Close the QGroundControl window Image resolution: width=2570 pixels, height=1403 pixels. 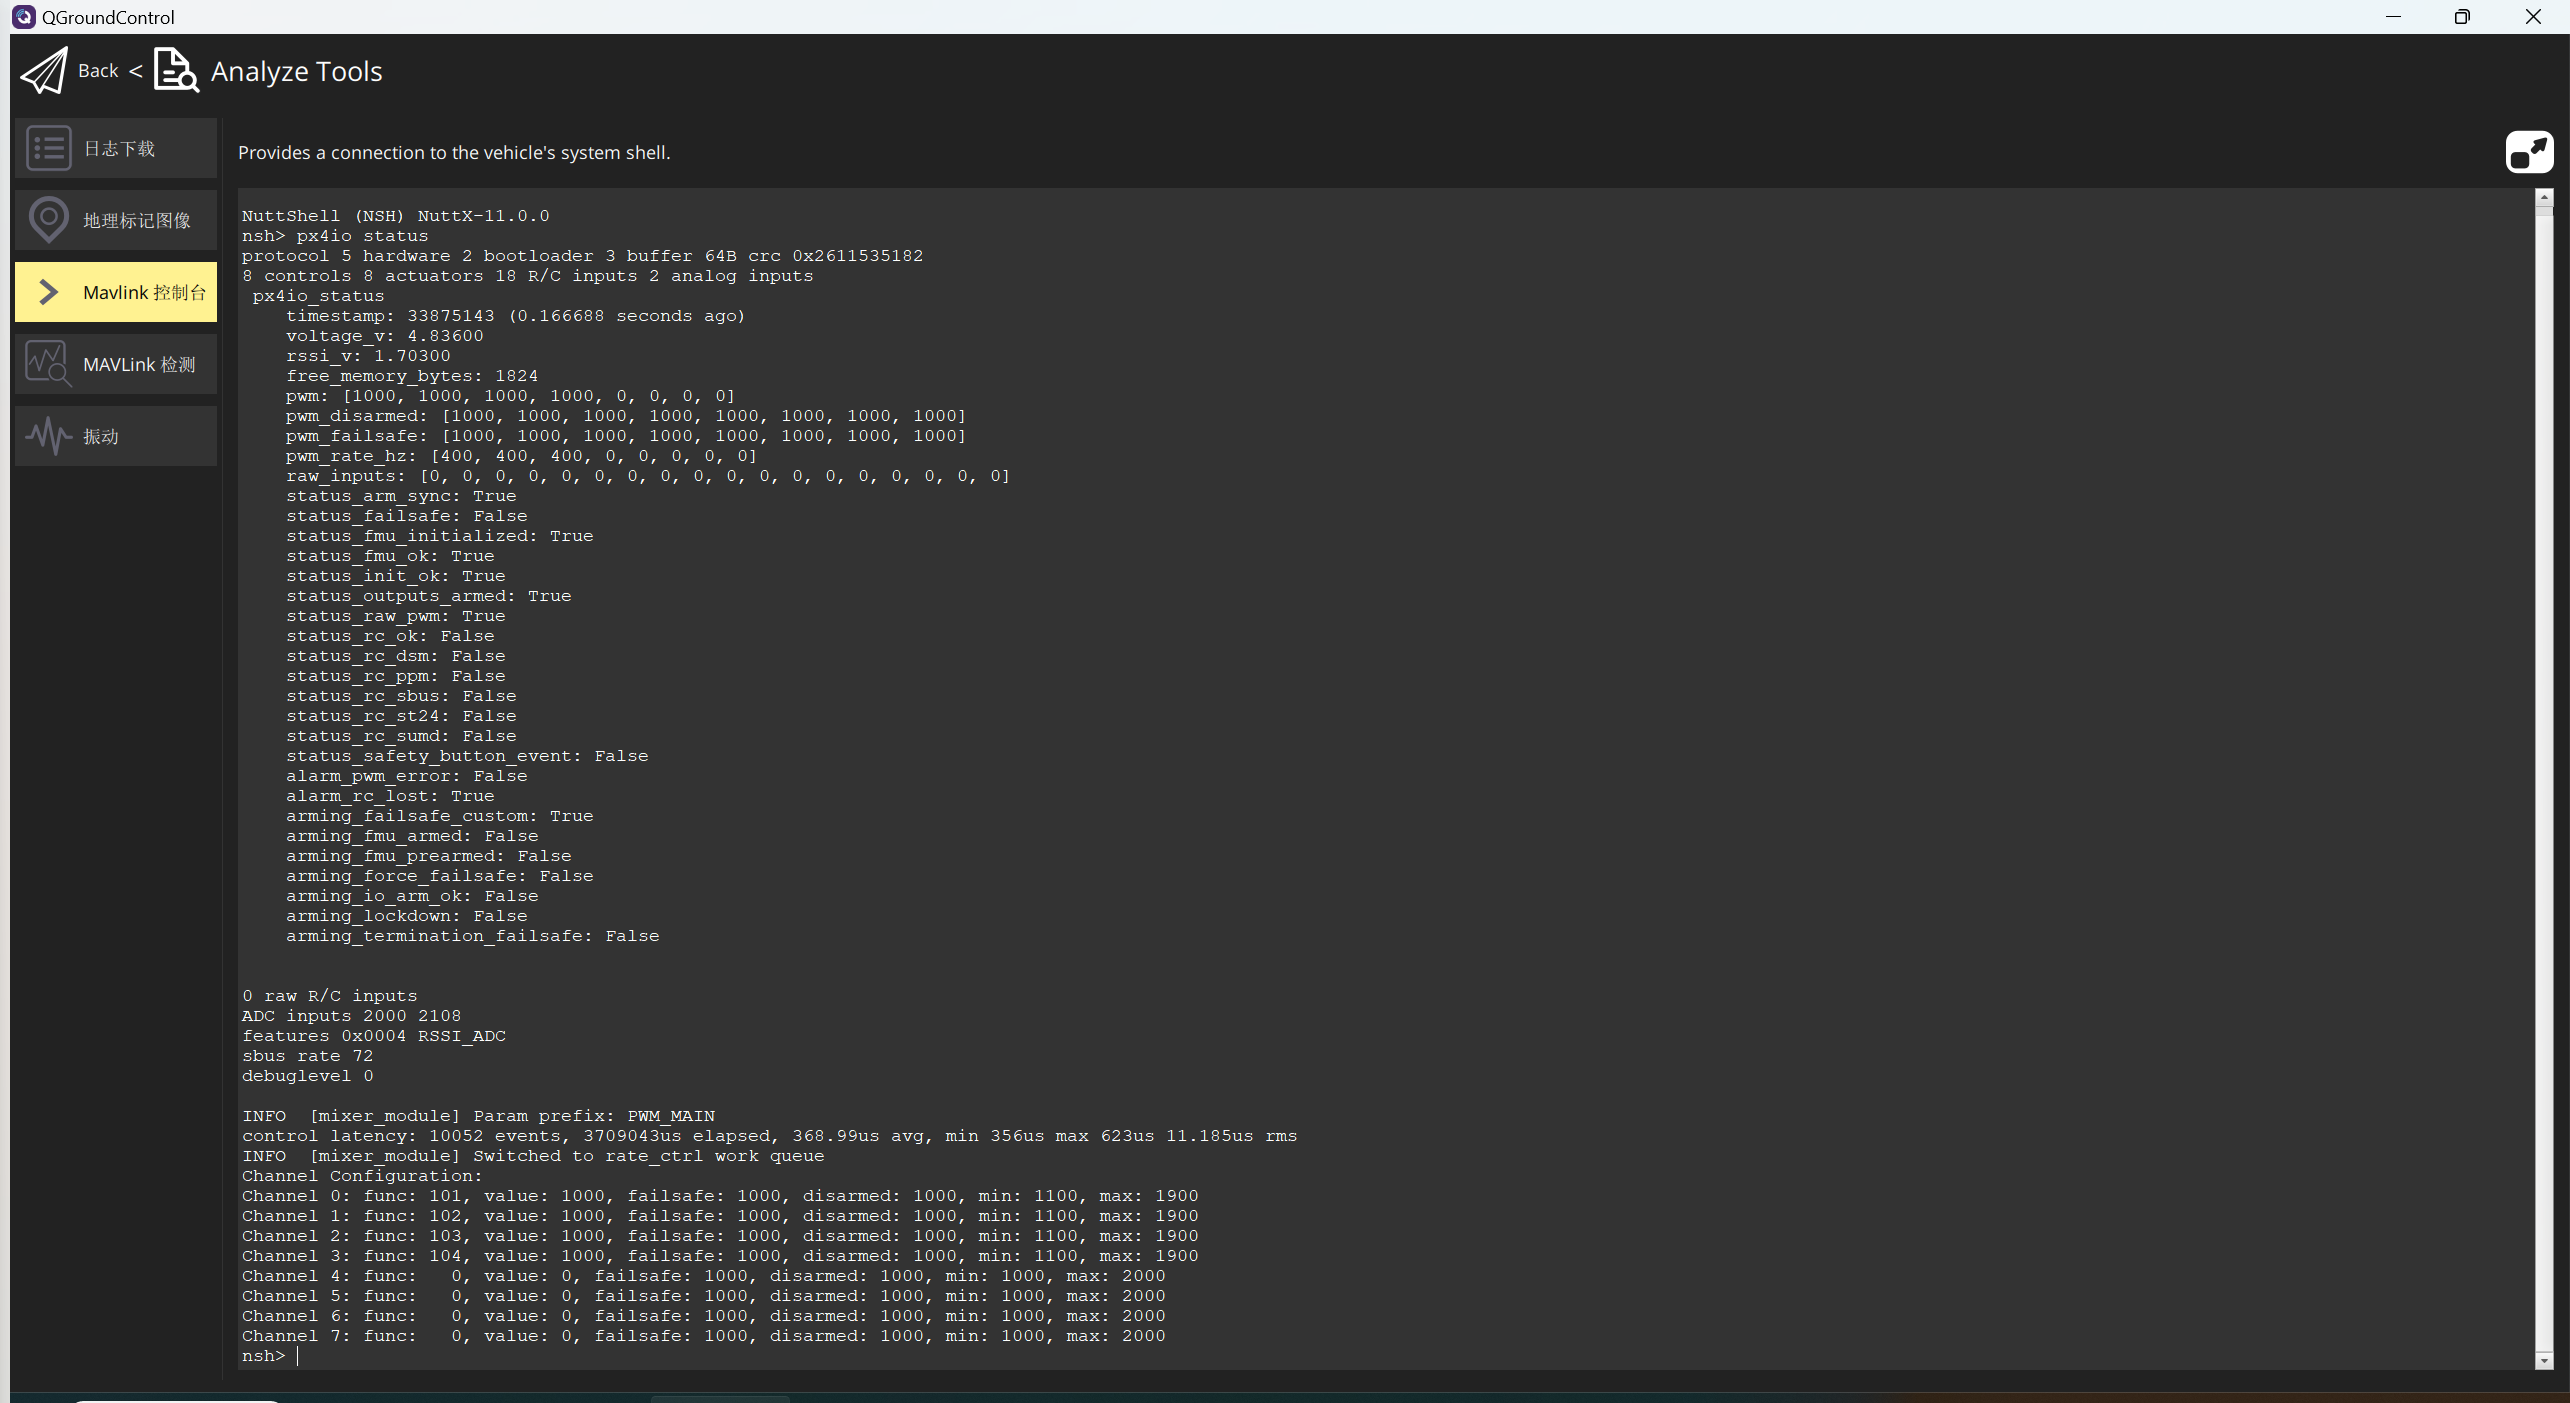(x=2533, y=17)
